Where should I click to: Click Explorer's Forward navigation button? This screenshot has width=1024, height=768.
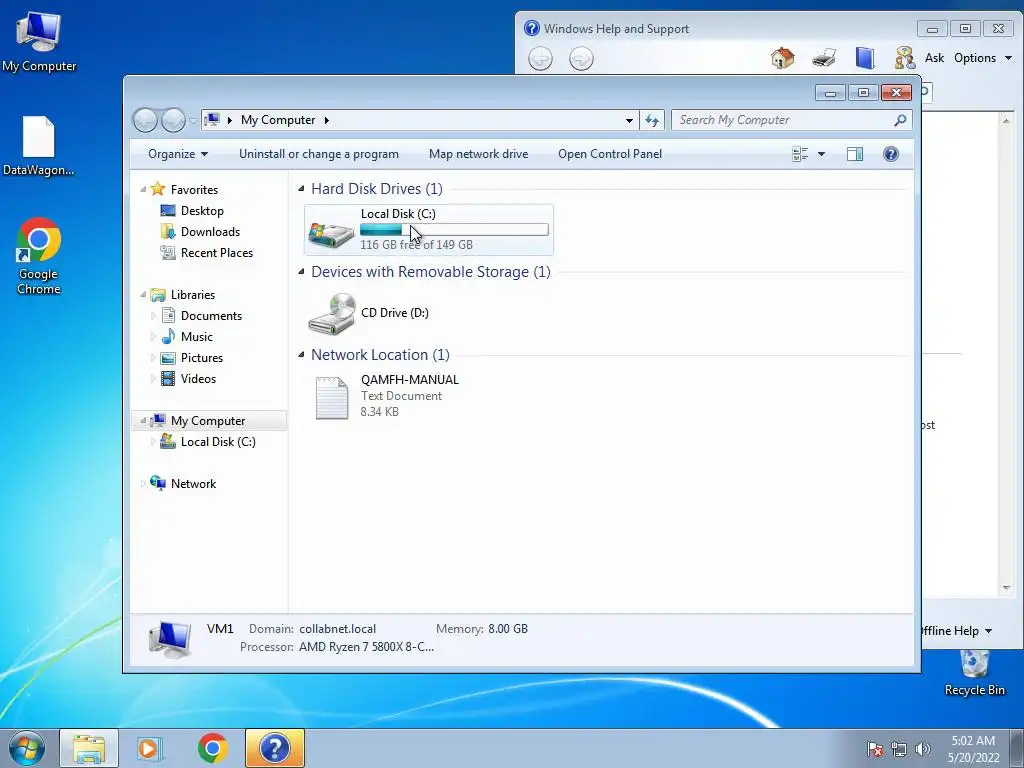[173, 120]
